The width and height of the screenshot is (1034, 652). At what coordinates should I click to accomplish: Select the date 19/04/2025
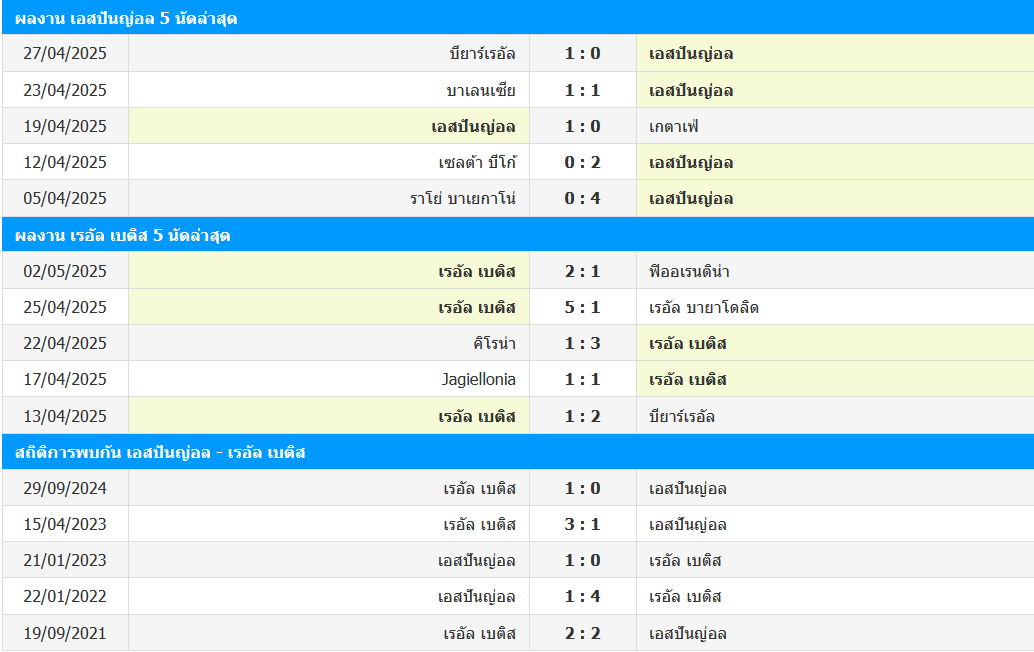pos(65,127)
